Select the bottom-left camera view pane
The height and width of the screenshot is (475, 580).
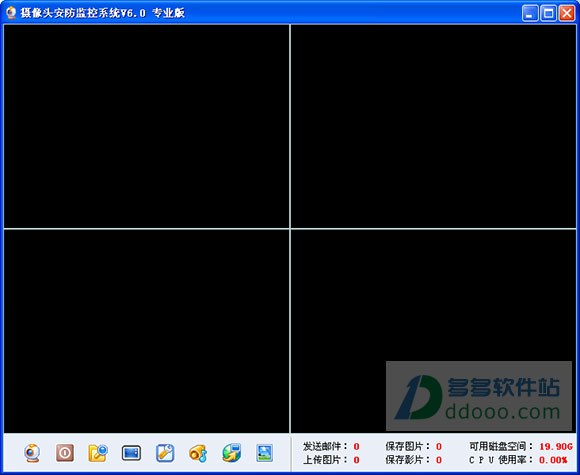pos(146,331)
